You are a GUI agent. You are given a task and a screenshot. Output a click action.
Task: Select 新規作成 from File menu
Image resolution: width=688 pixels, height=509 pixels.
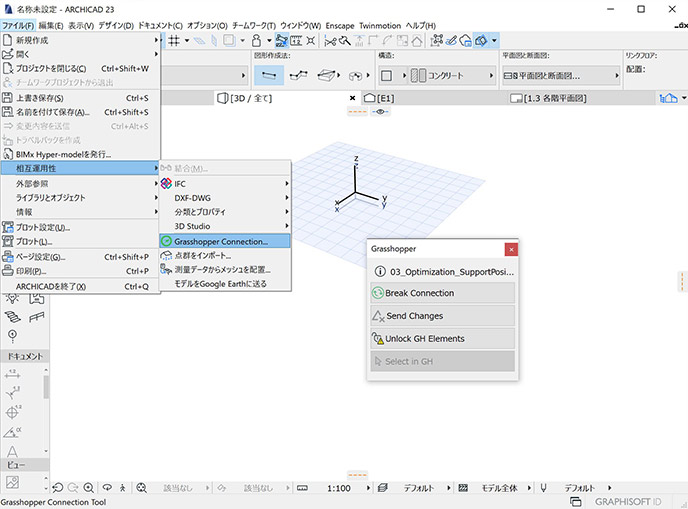click(81, 40)
